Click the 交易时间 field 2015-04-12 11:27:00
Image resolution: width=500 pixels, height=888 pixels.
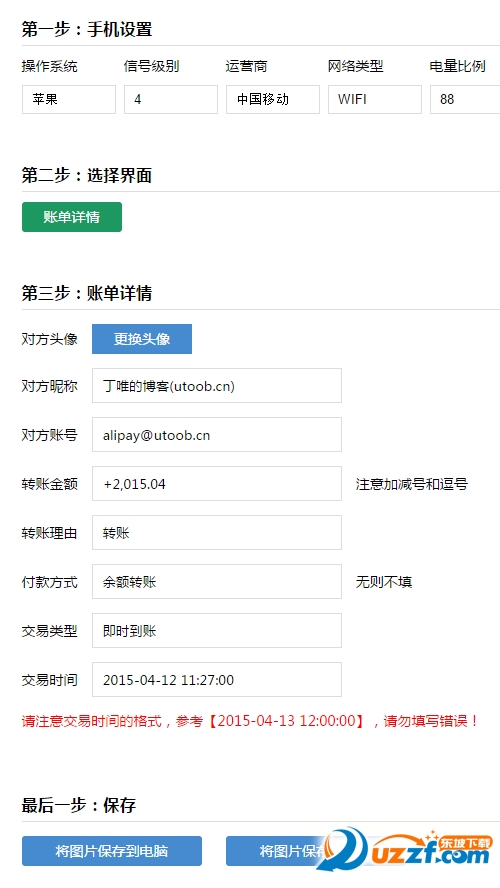(x=217, y=680)
